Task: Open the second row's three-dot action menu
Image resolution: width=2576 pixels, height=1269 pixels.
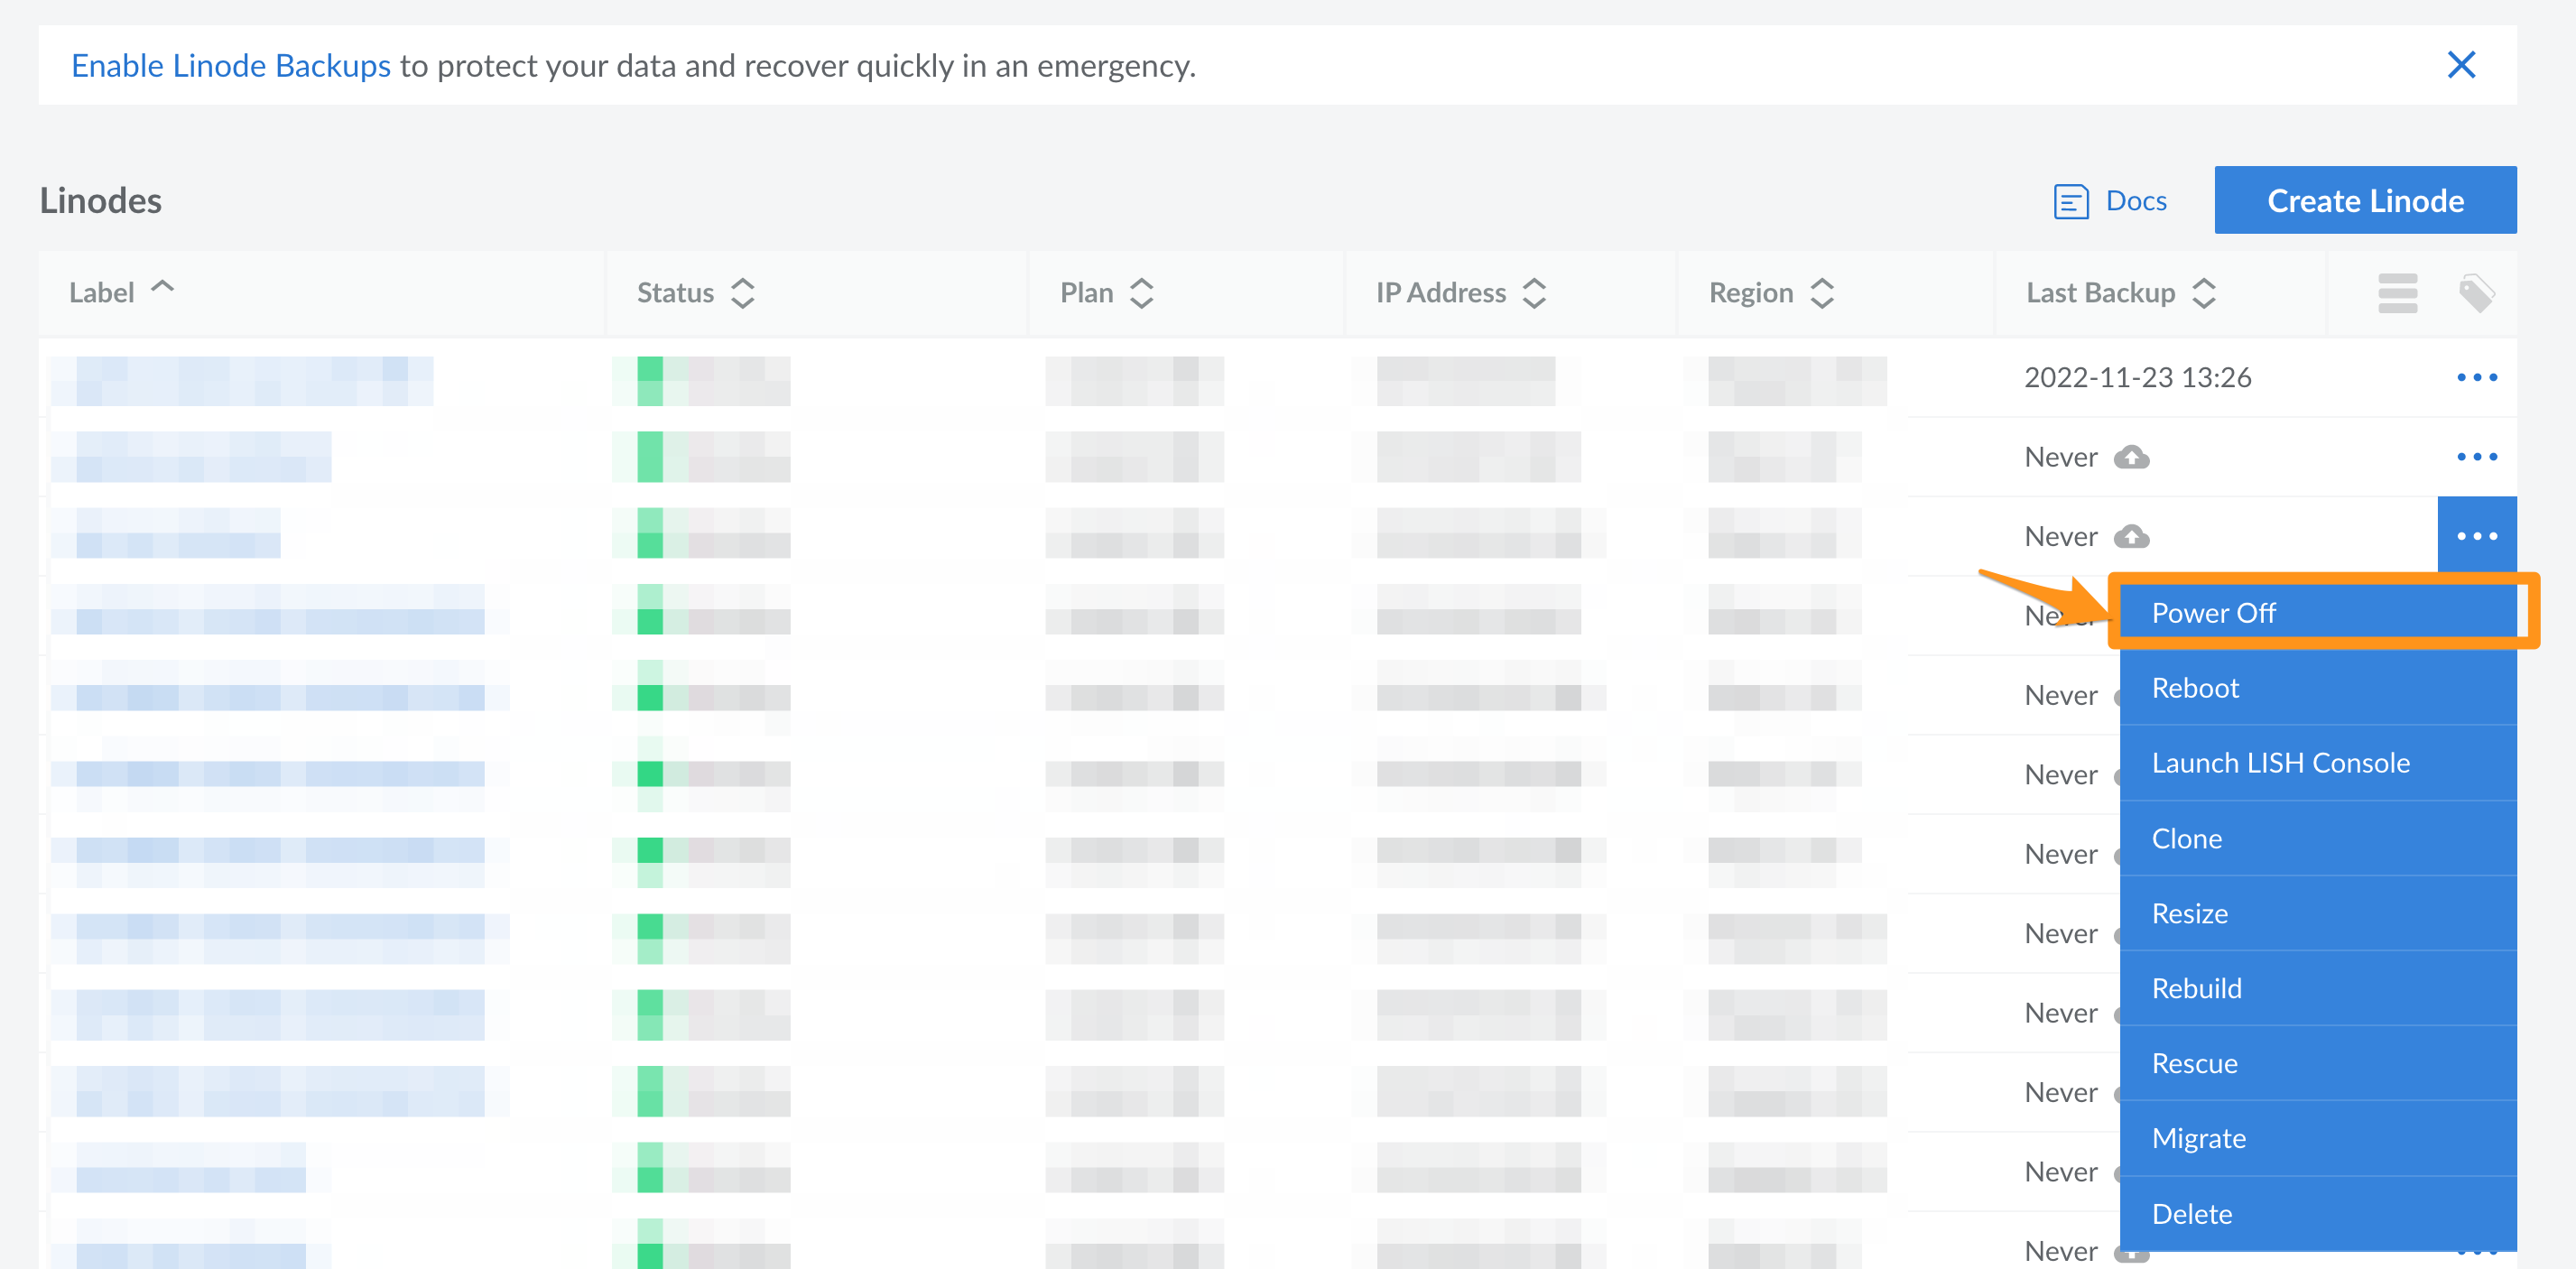Action: click(x=2476, y=457)
